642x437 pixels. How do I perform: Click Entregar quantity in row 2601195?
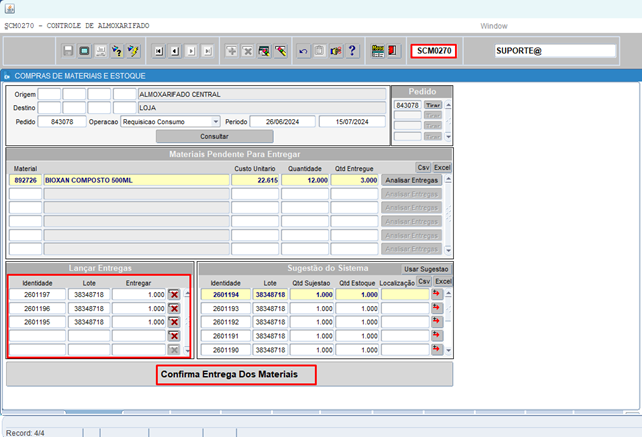click(x=139, y=322)
